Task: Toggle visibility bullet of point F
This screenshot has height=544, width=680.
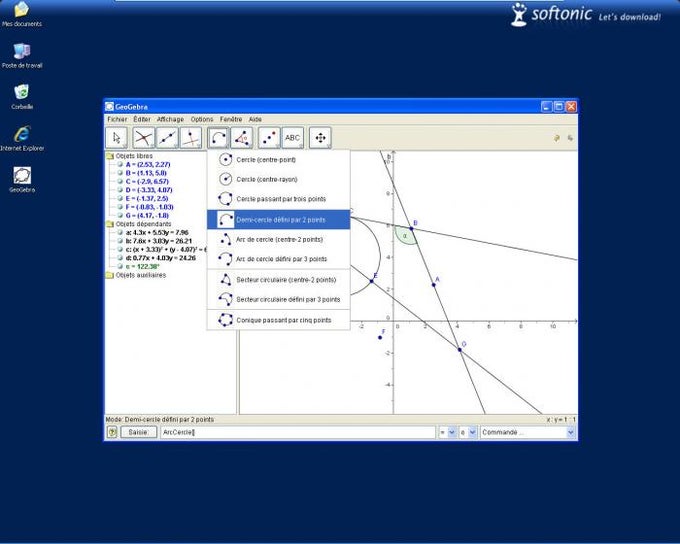Action: click(120, 207)
